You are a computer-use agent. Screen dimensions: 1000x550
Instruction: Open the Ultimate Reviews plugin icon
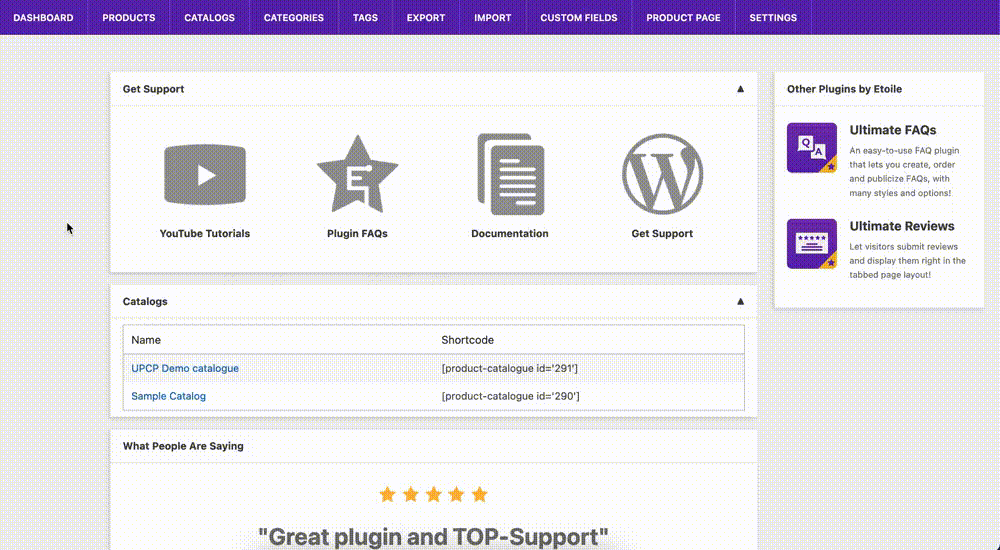[x=811, y=244]
